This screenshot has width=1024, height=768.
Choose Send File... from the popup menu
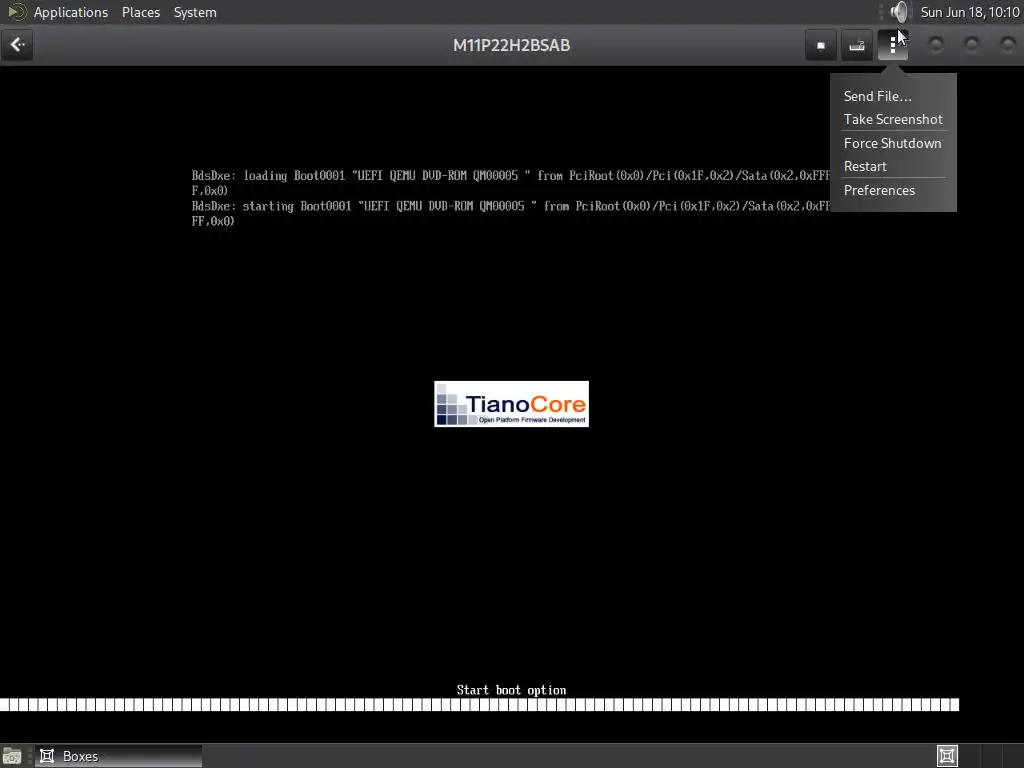pyautogui.click(x=877, y=96)
